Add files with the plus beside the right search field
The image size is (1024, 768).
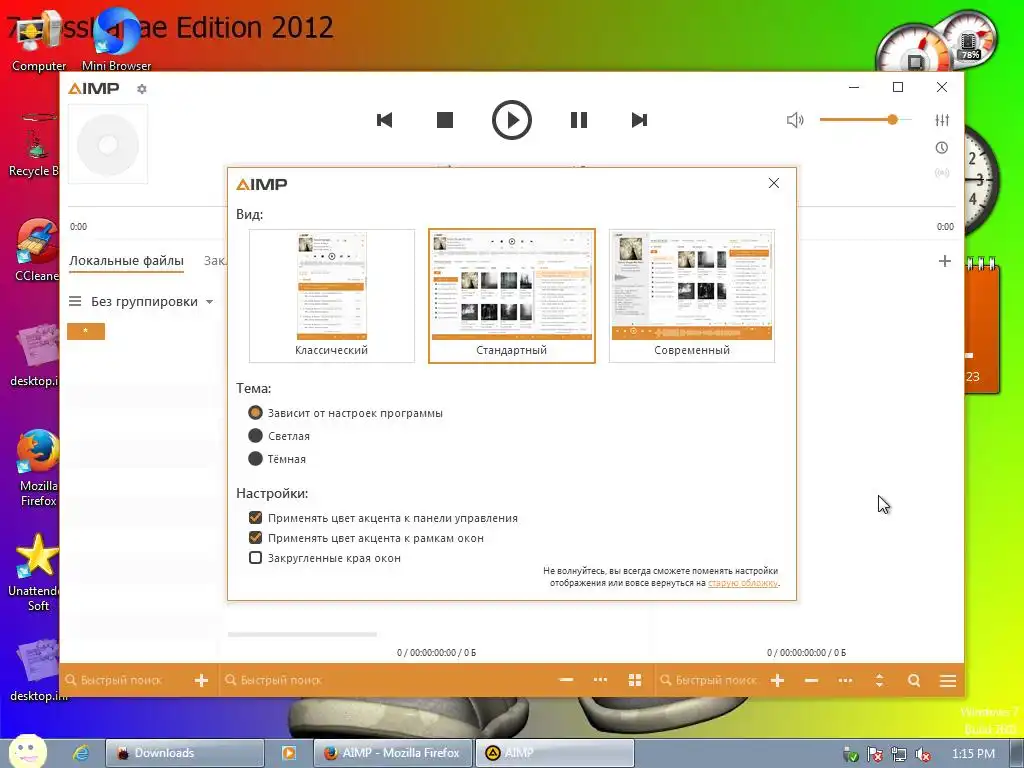point(777,680)
